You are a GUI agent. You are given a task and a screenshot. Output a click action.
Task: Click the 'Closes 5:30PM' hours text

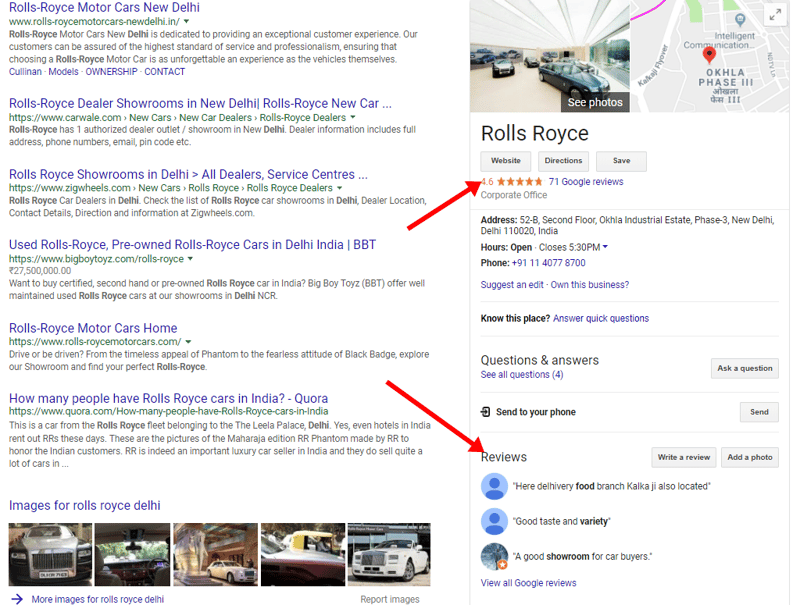coord(569,247)
